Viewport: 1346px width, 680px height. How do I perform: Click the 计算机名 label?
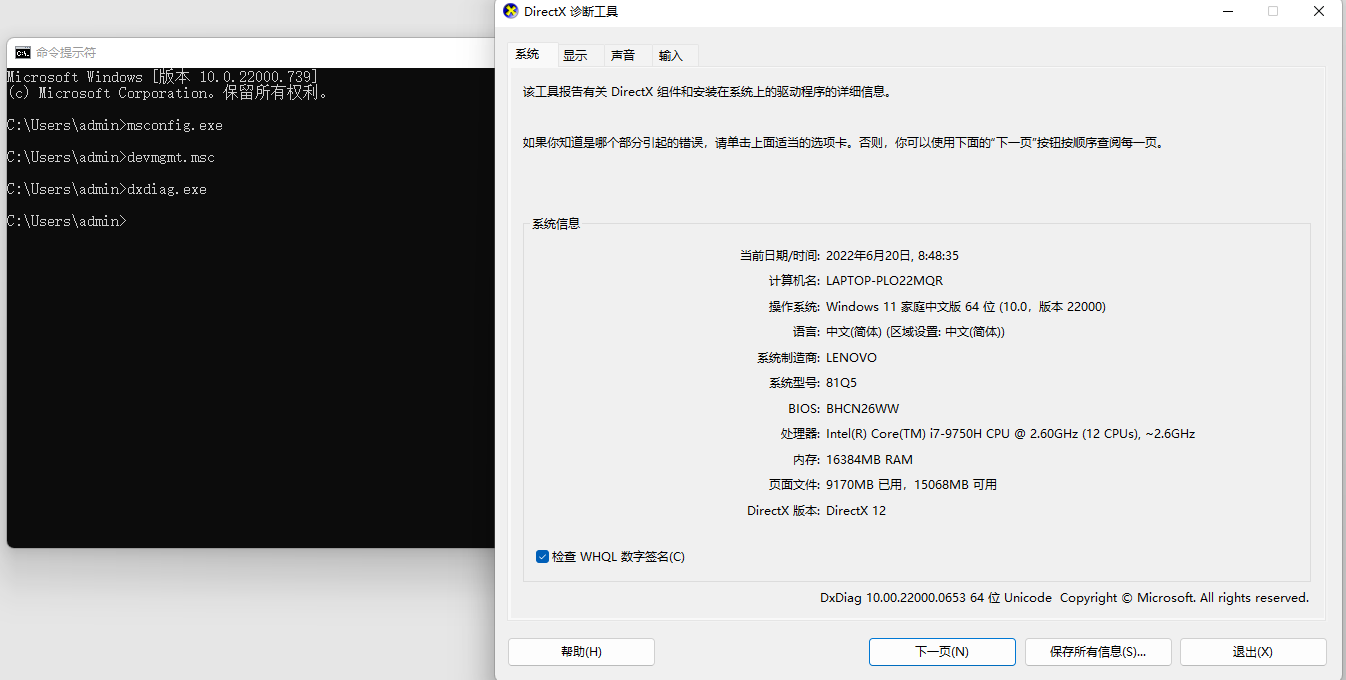pyautogui.click(x=794, y=281)
